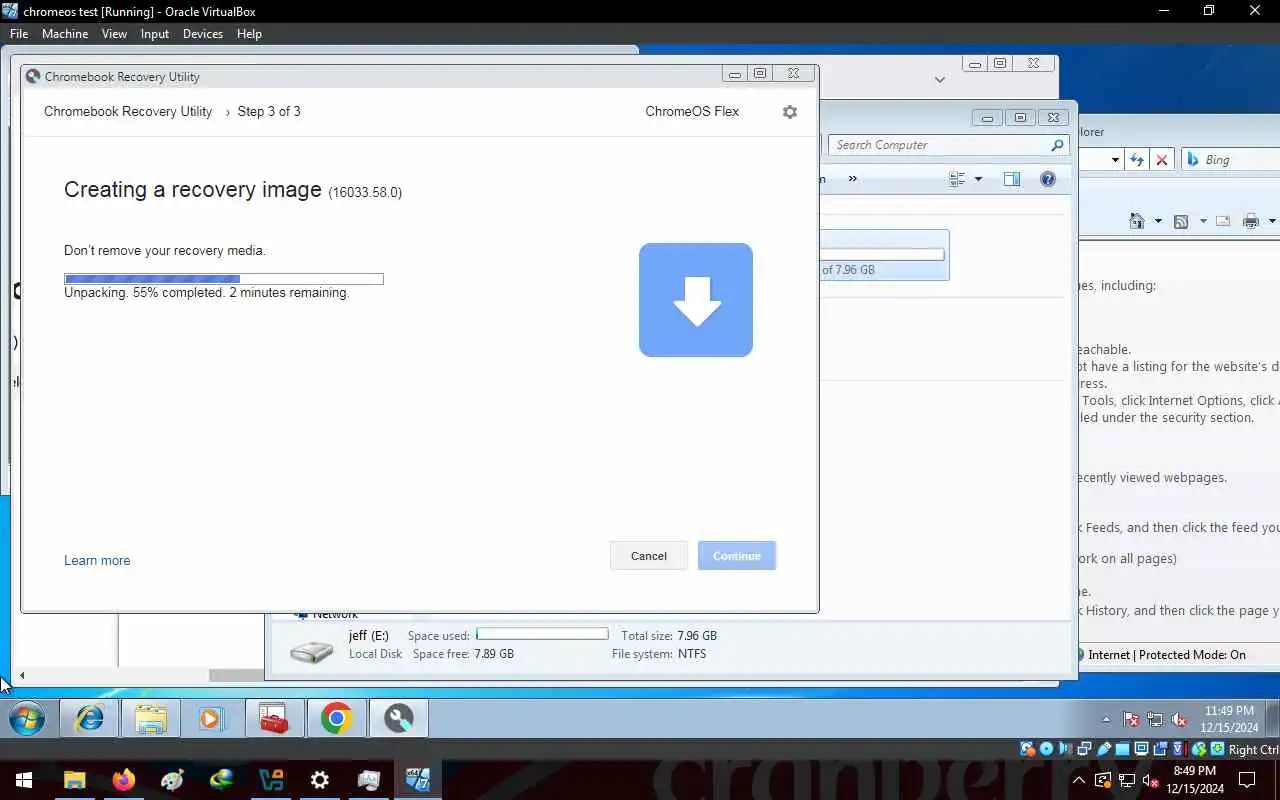Open the VirtualBox File menu

point(19,34)
